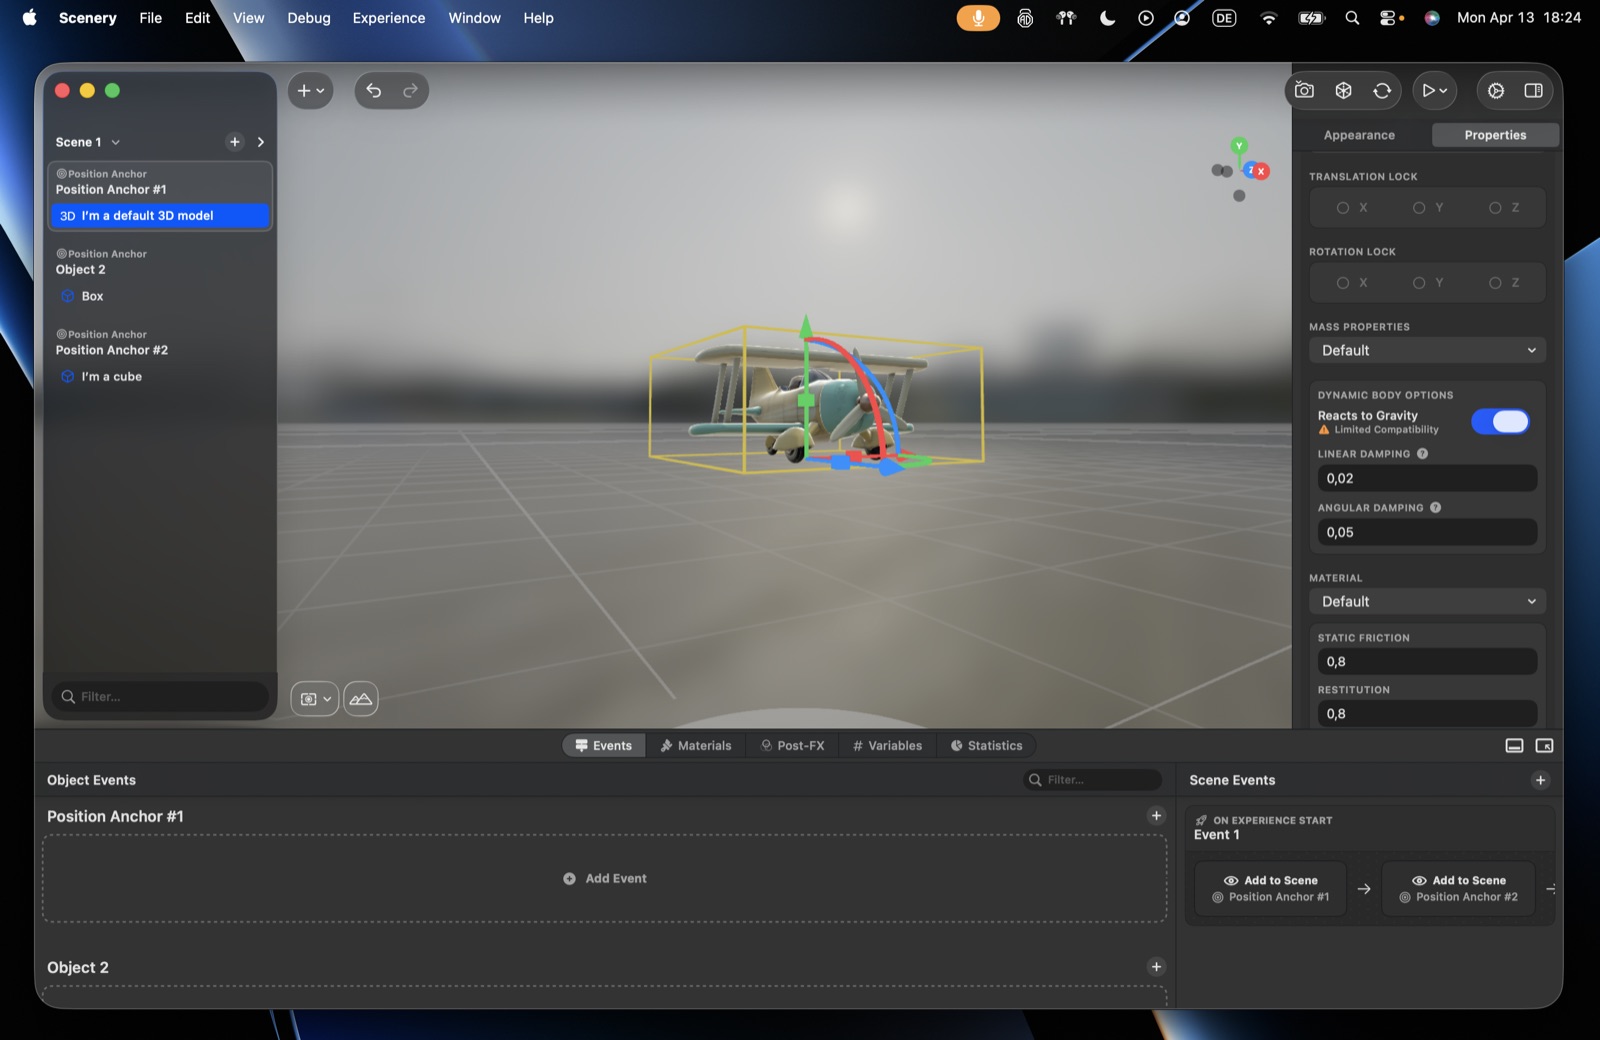Expand the Scene 1 chevron menu

point(116,142)
